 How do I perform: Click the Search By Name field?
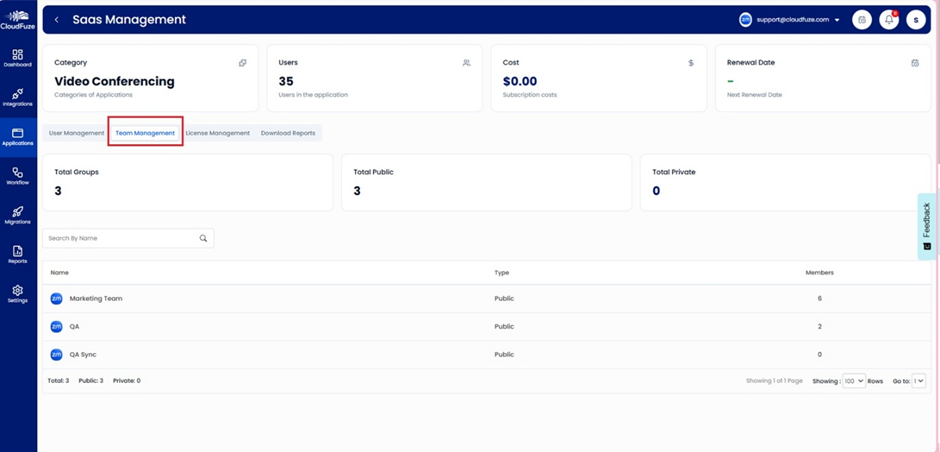point(120,239)
